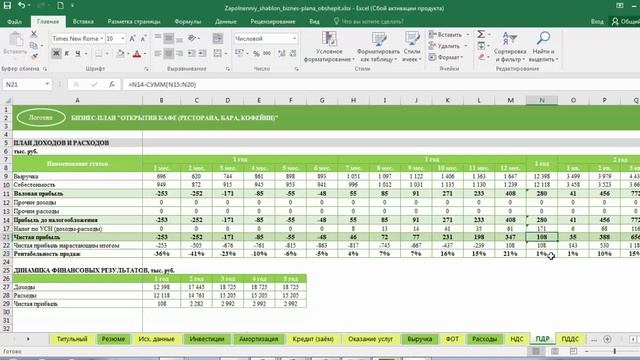Apply percent style format

(256, 53)
